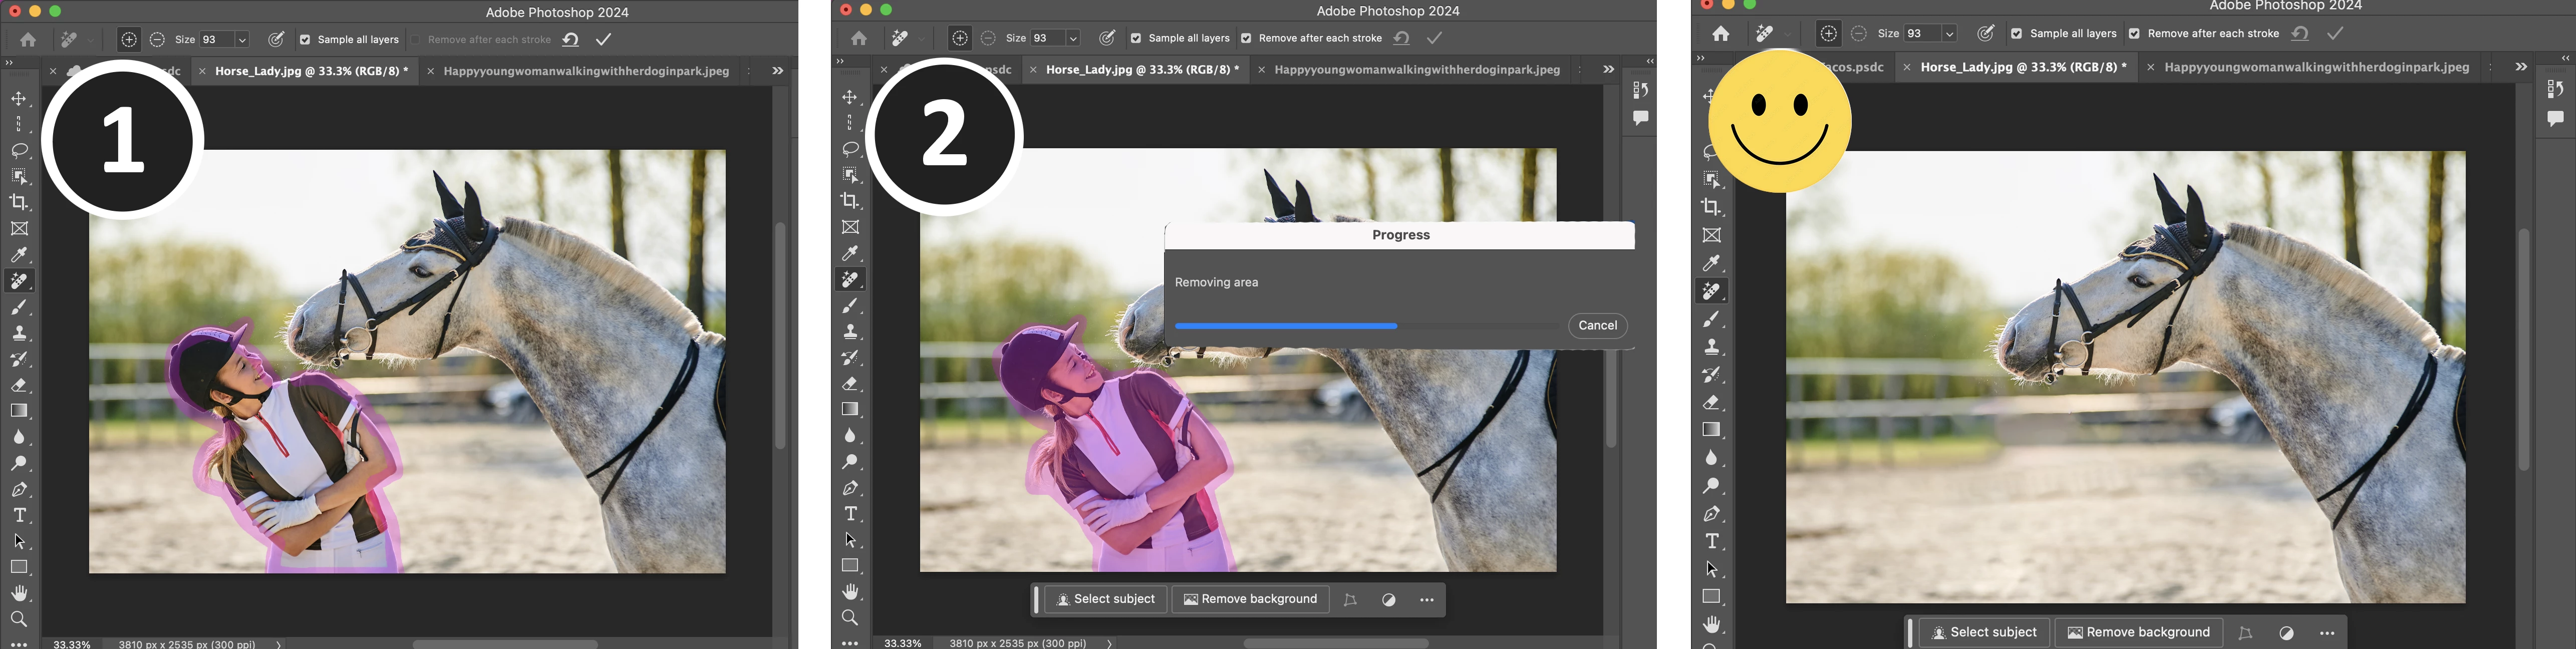Viewport: 2576px width, 649px height.
Task: Cancel the Removing area progress dialog
Action: click(1597, 325)
